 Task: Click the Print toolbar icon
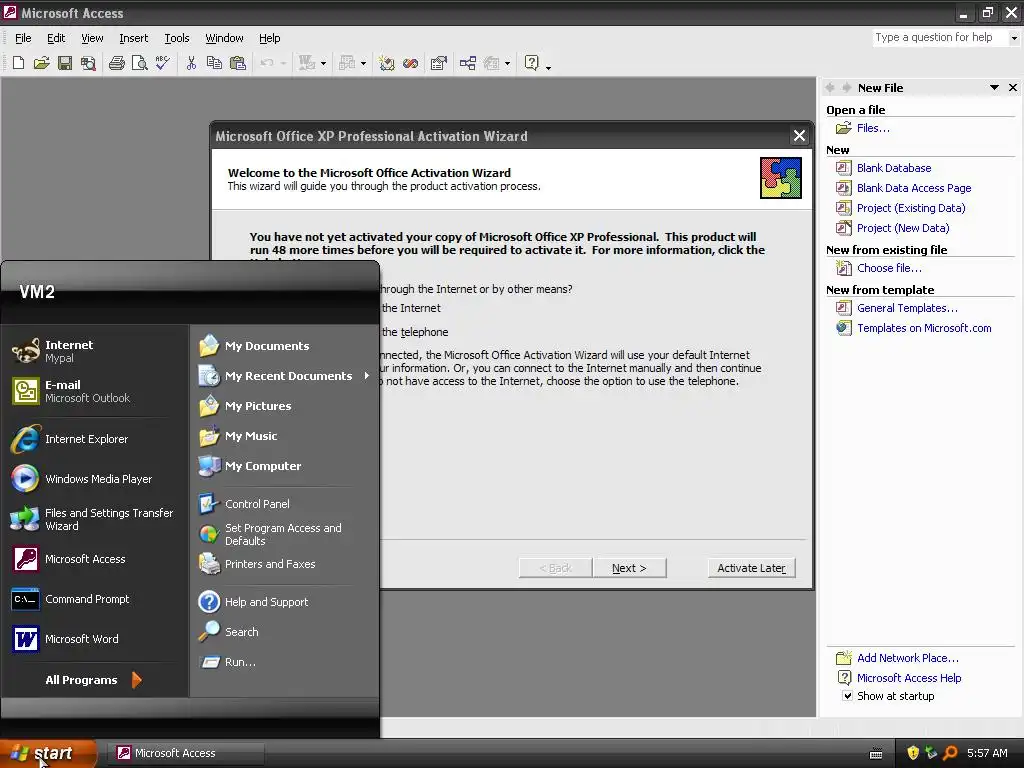coord(117,63)
